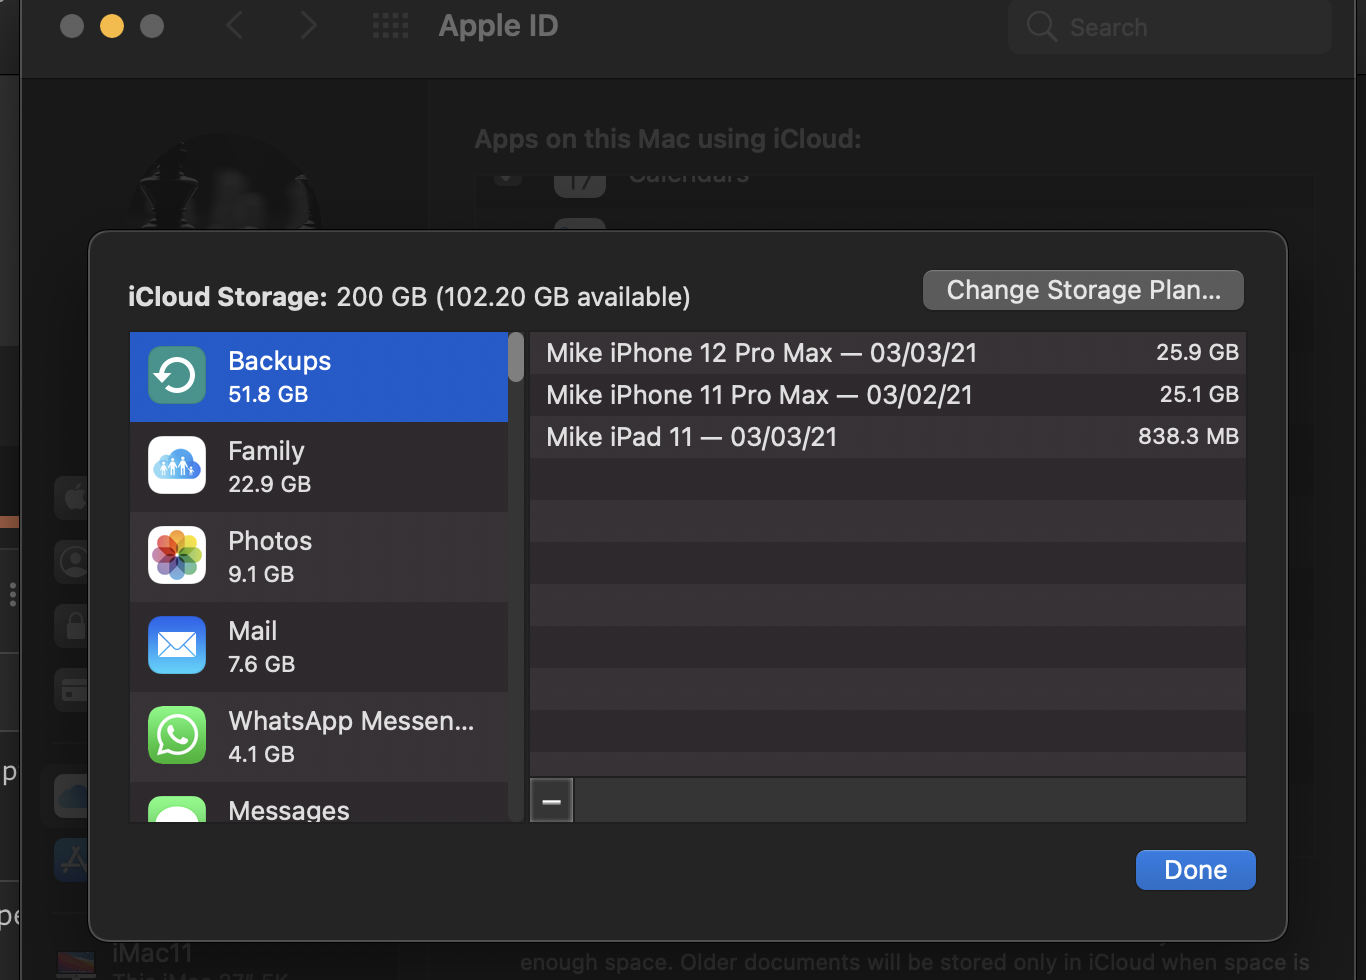Click the Messages app icon

click(x=177, y=809)
